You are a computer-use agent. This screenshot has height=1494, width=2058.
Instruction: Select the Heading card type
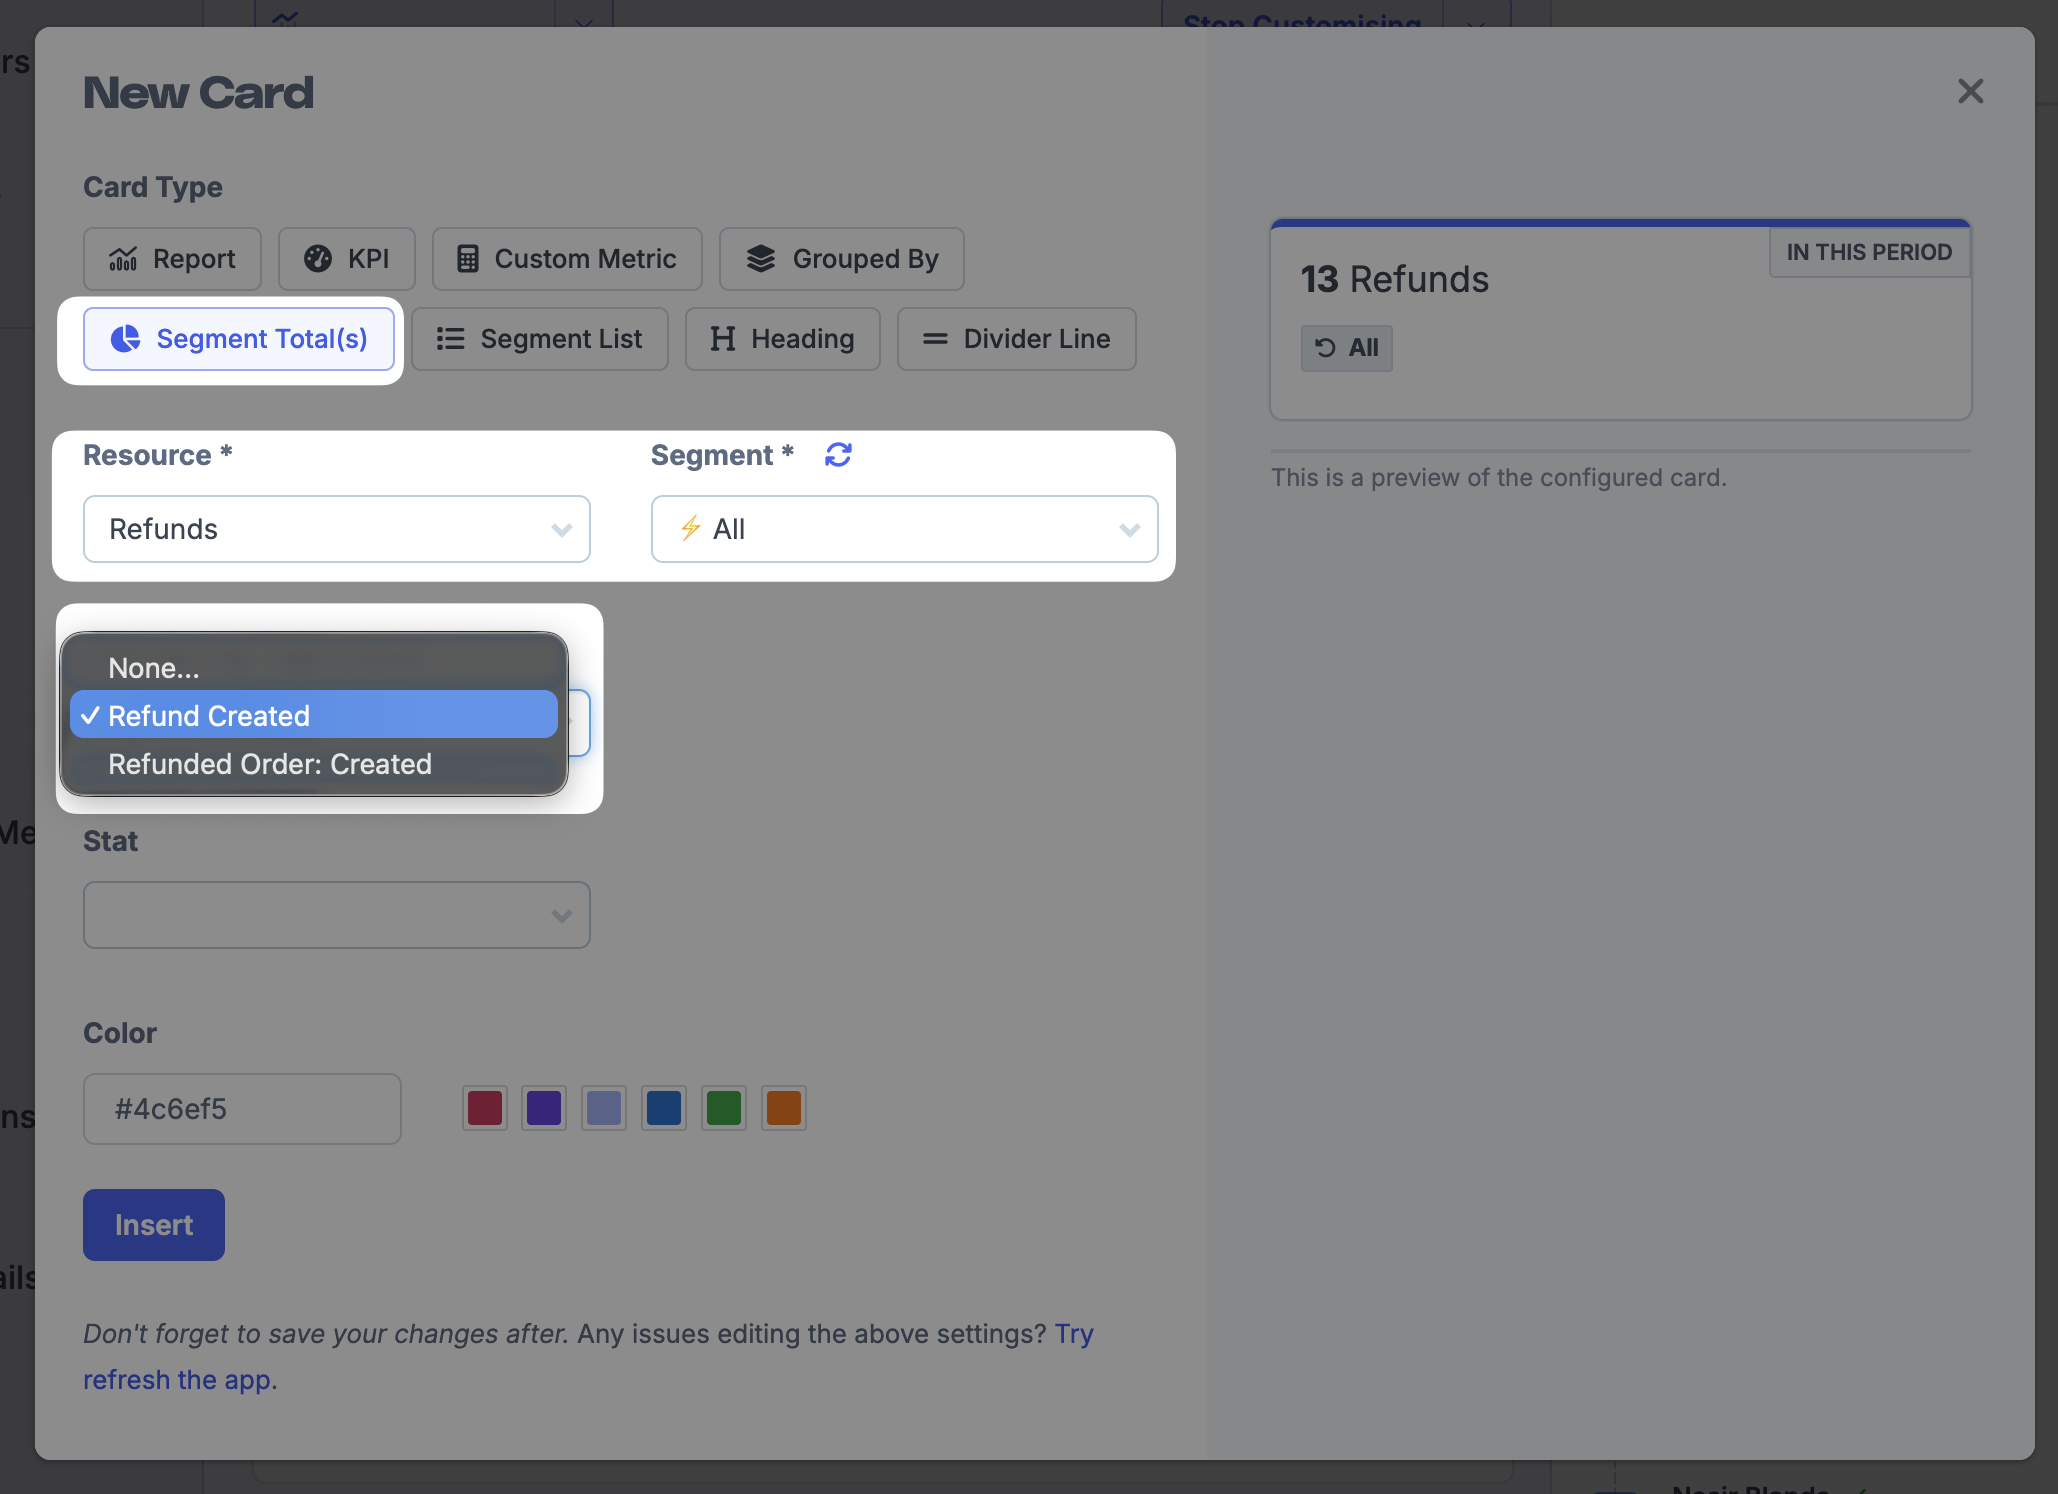(x=782, y=339)
